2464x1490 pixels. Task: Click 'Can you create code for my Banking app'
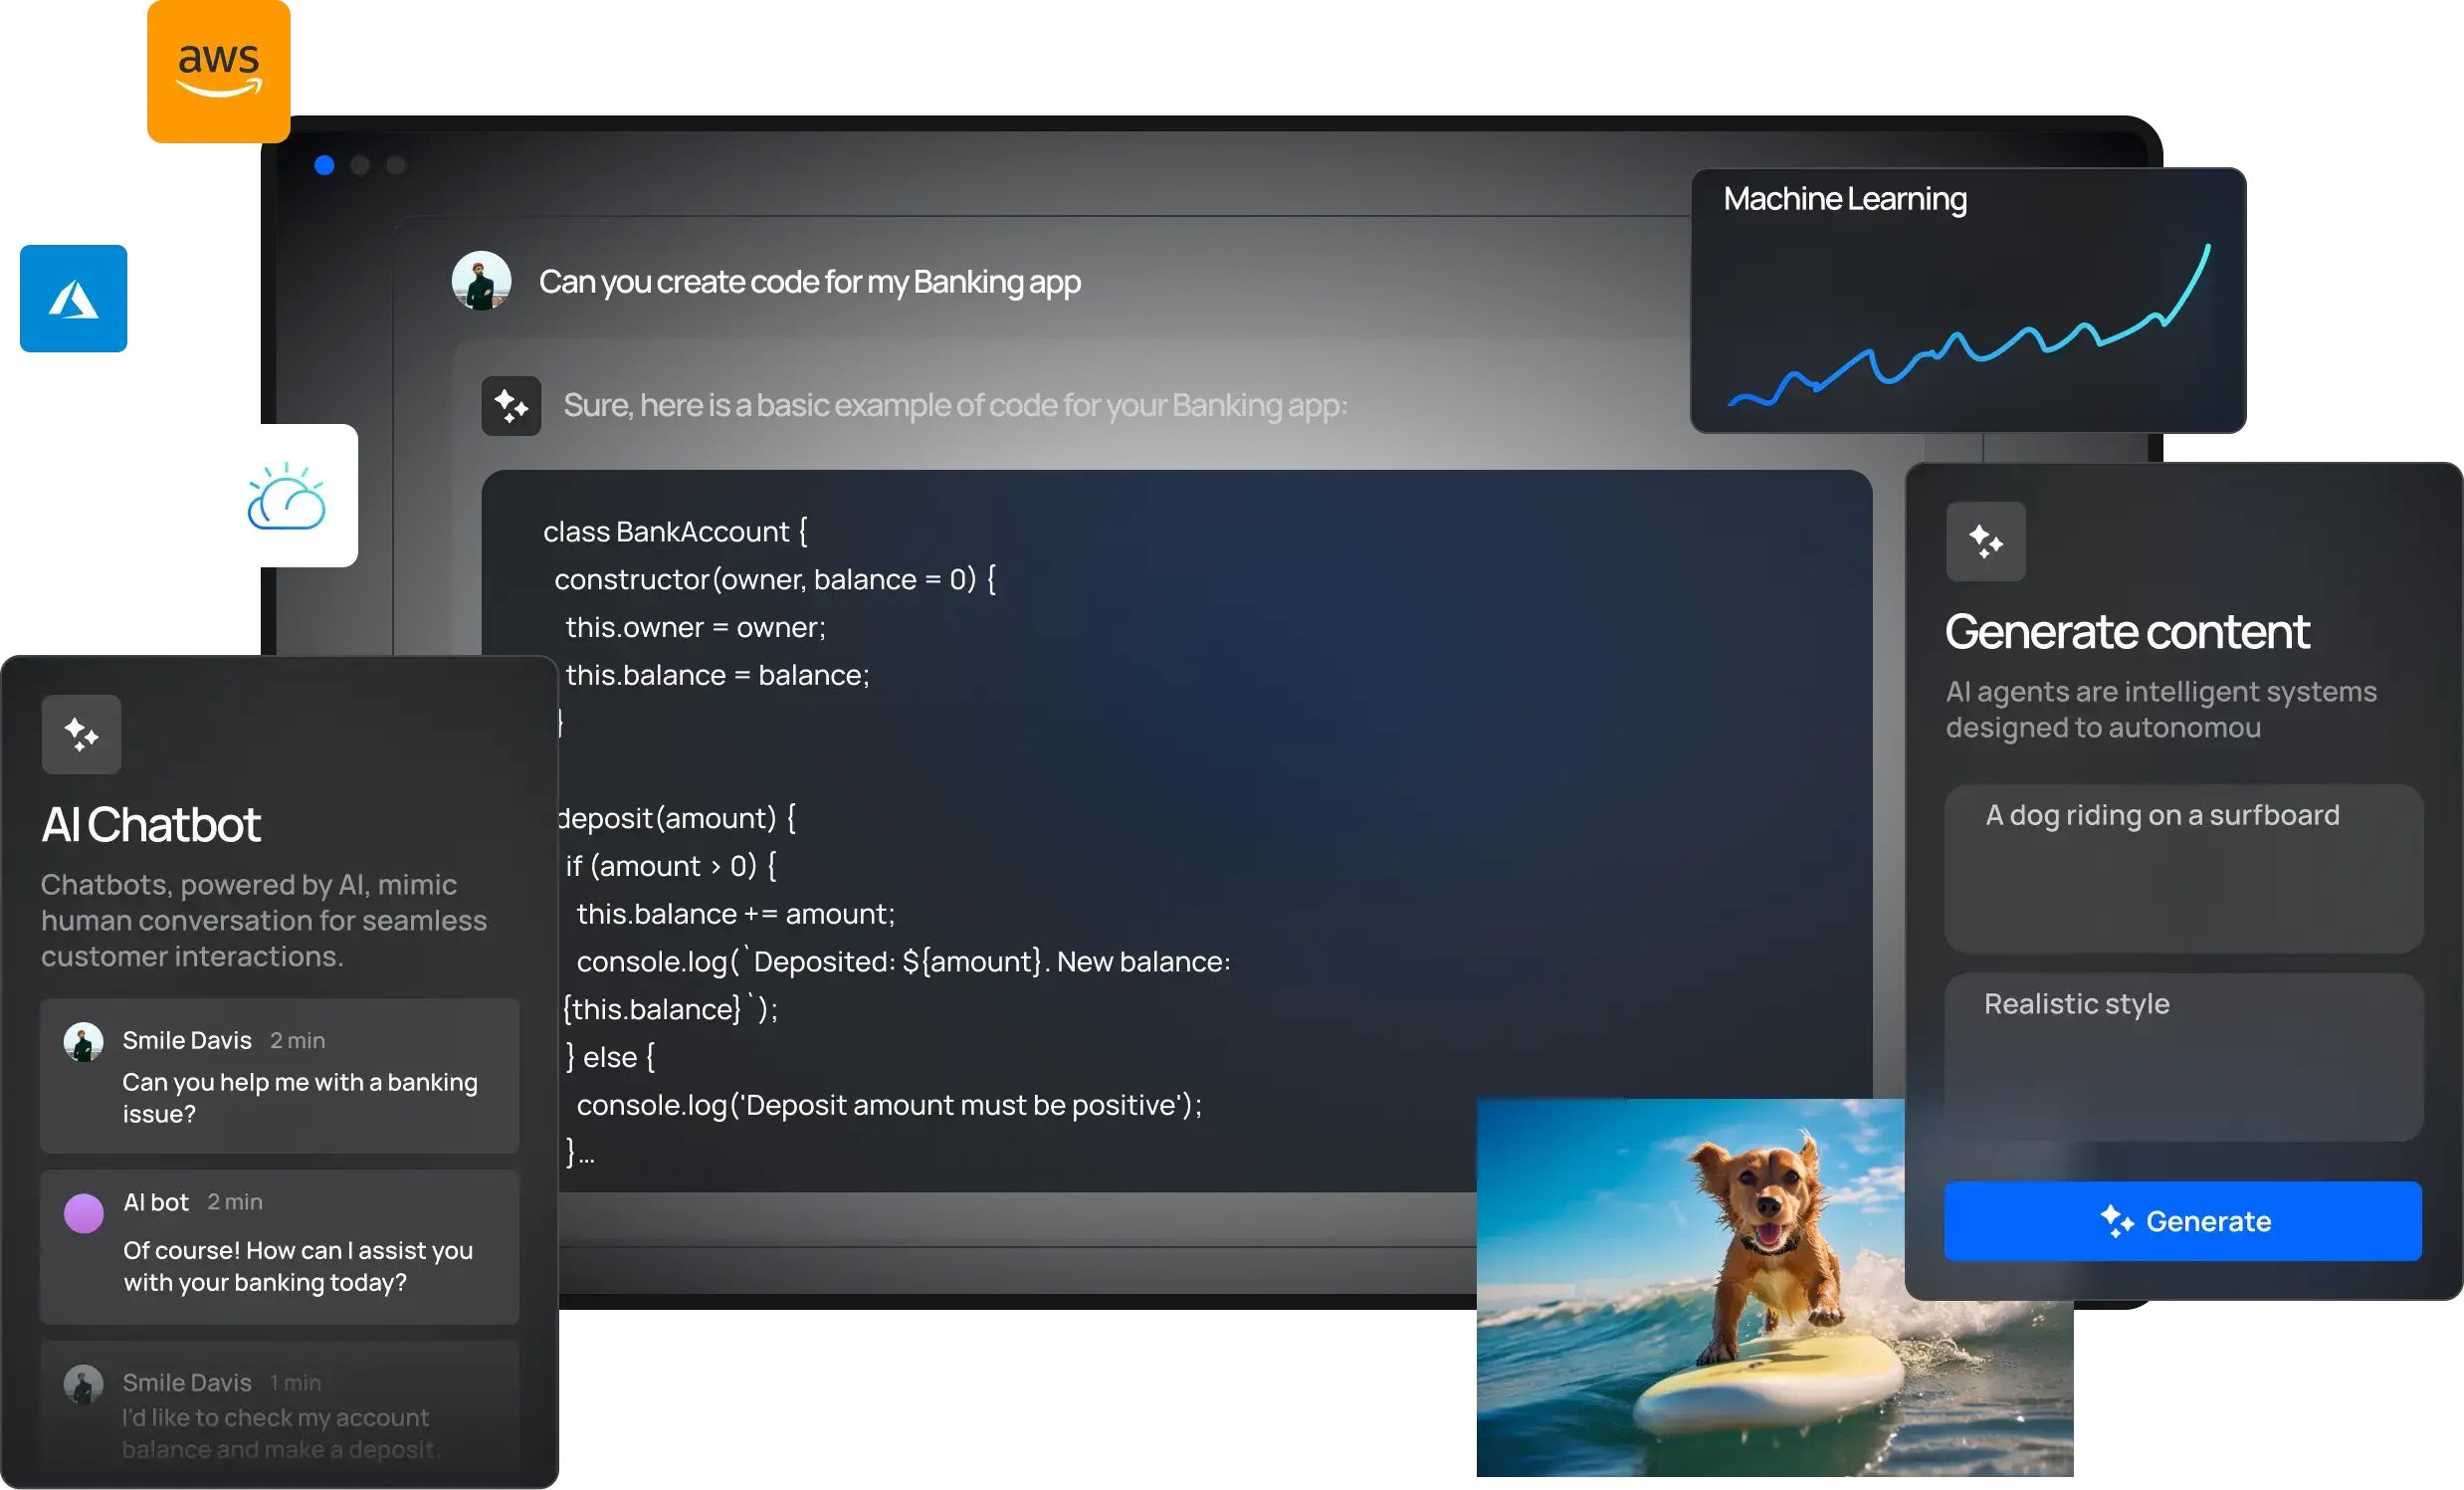(809, 282)
